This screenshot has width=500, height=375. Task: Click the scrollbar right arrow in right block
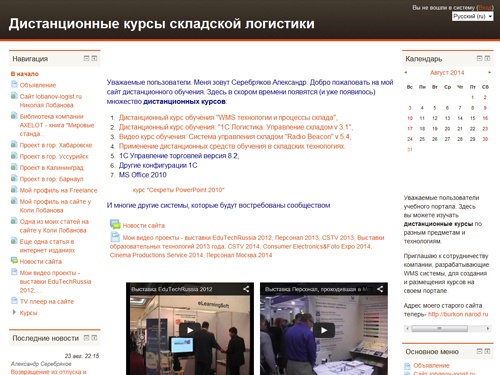tap(488, 328)
